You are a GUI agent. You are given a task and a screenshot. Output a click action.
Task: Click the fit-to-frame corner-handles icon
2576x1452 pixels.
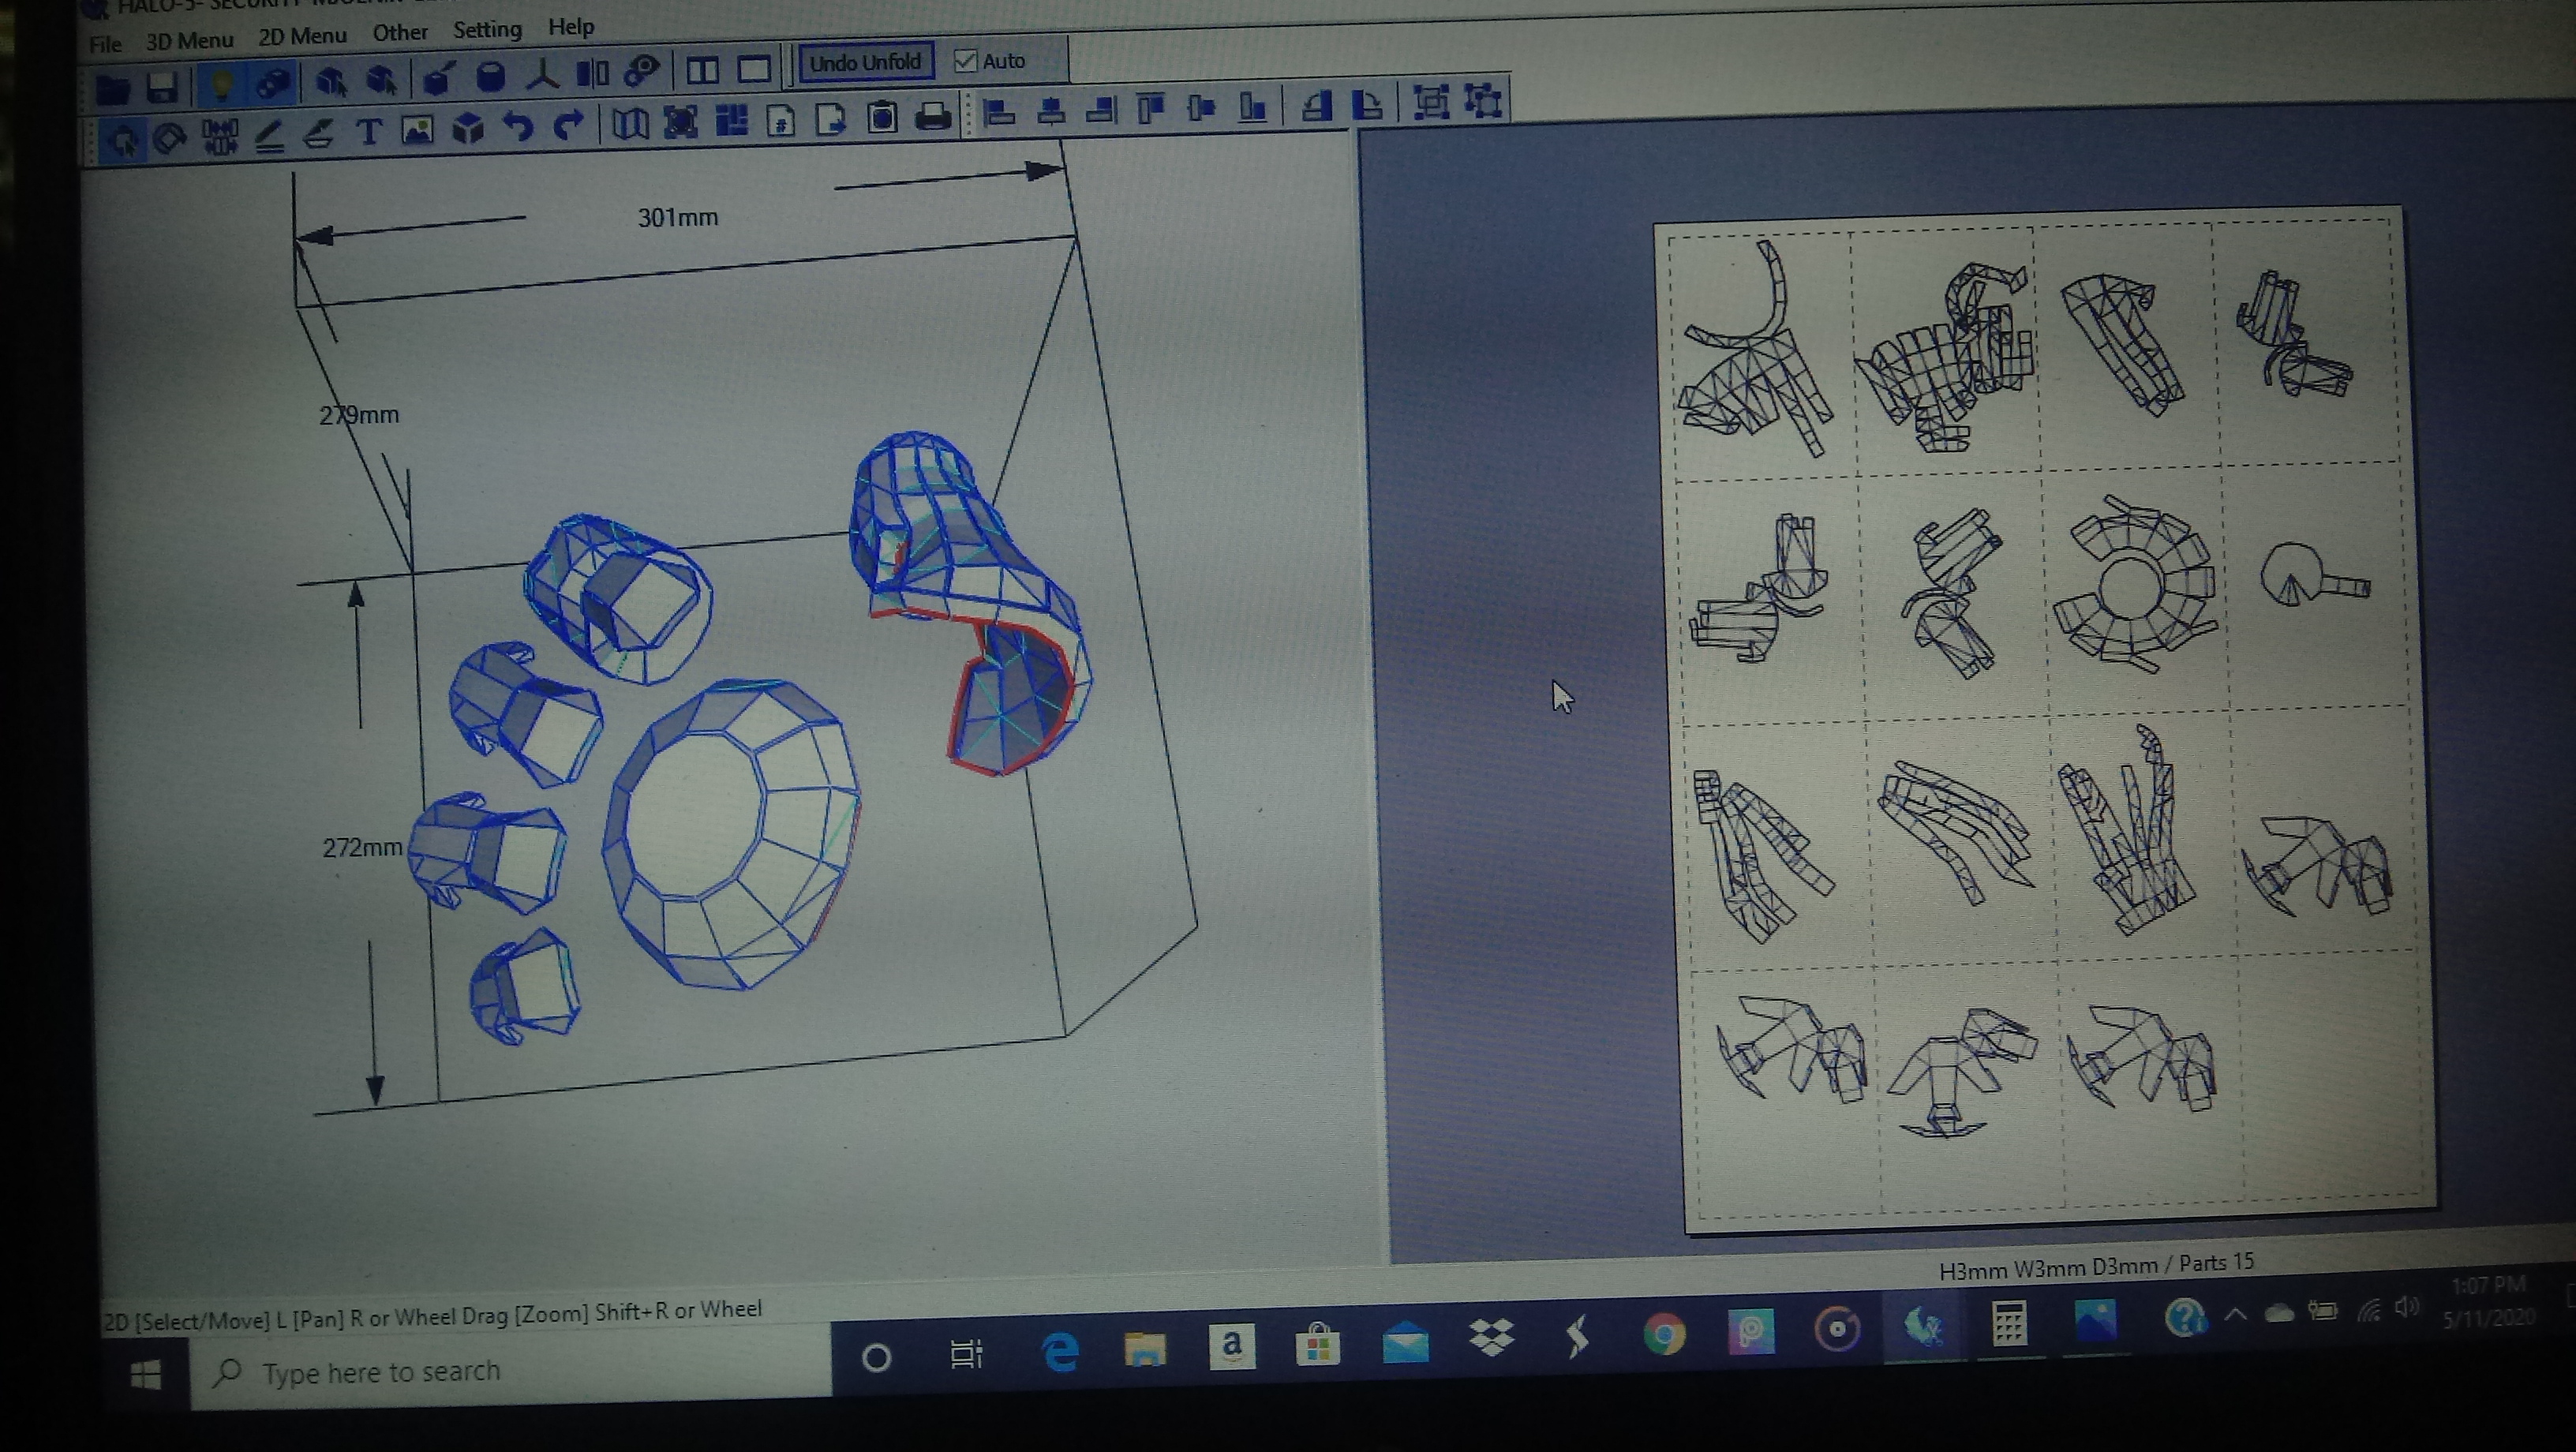680,122
